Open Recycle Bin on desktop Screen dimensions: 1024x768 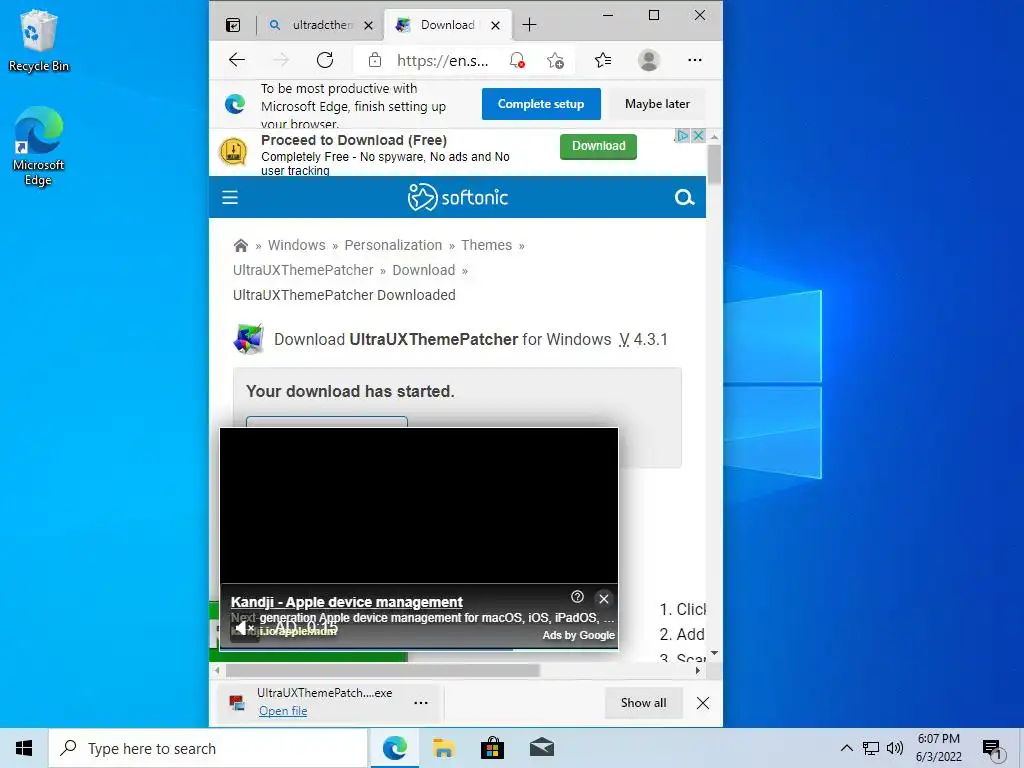pyautogui.click(x=39, y=40)
